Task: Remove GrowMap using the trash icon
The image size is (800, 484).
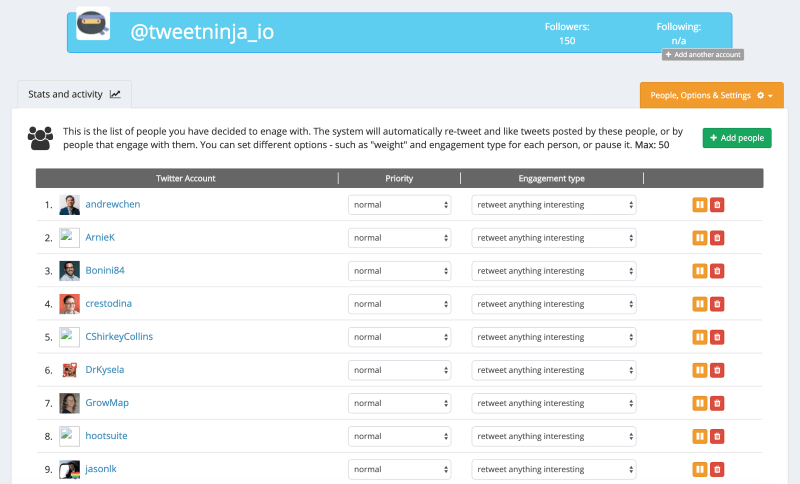Action: point(717,403)
